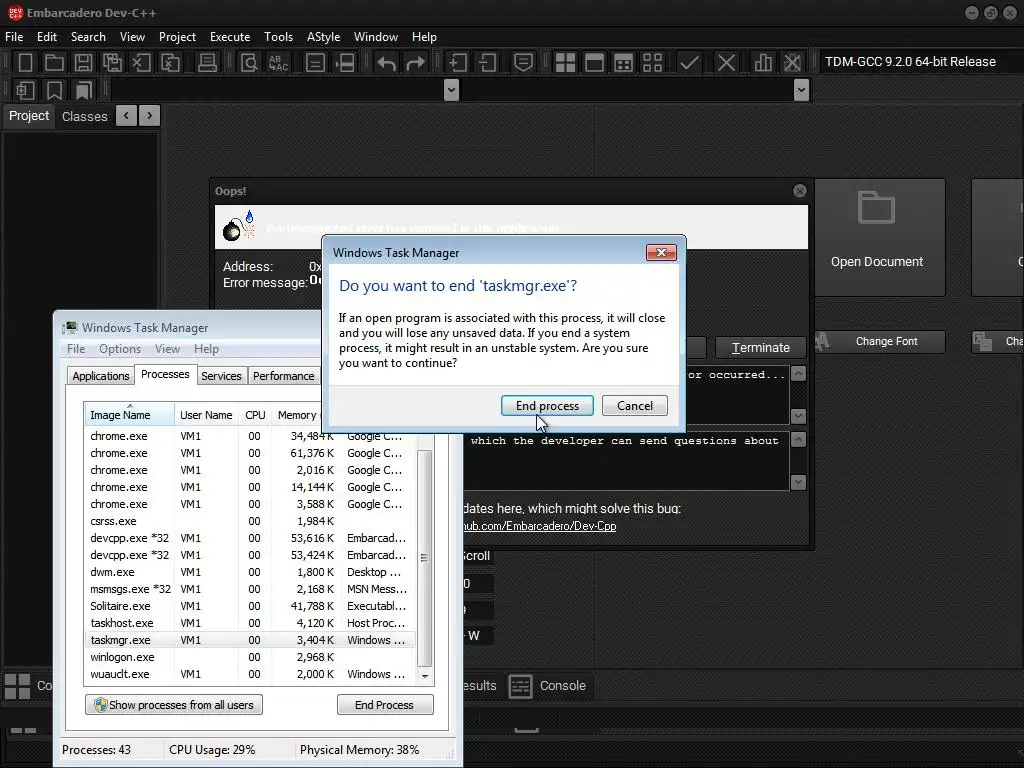Image resolution: width=1024 pixels, height=768 pixels.
Task: Click the Compile and Run toolbar icon
Action: click(x=624, y=63)
